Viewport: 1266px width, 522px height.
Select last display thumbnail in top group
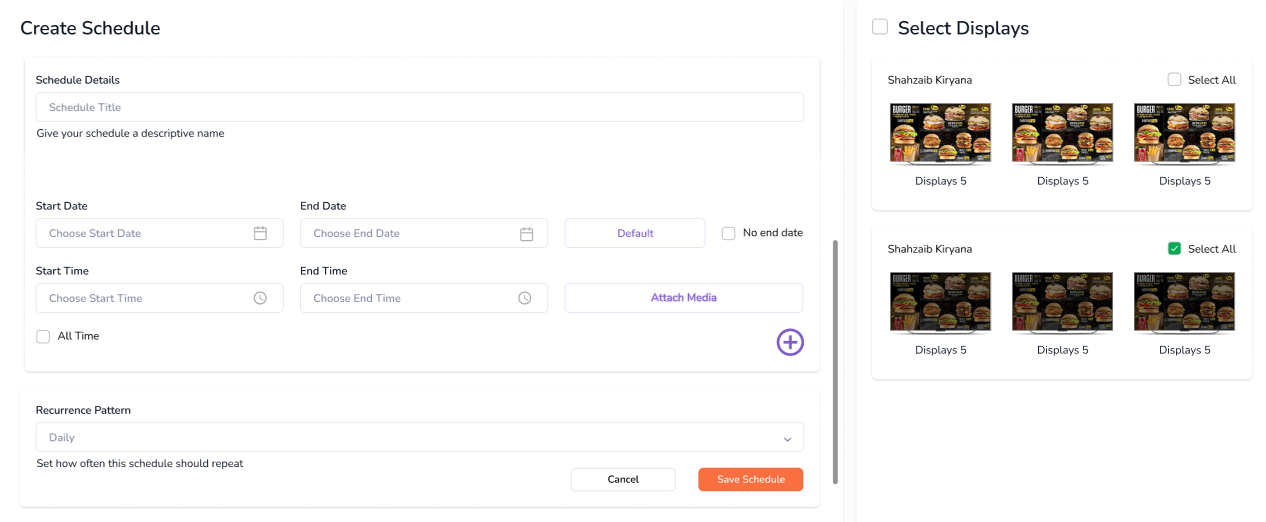(x=1184, y=132)
